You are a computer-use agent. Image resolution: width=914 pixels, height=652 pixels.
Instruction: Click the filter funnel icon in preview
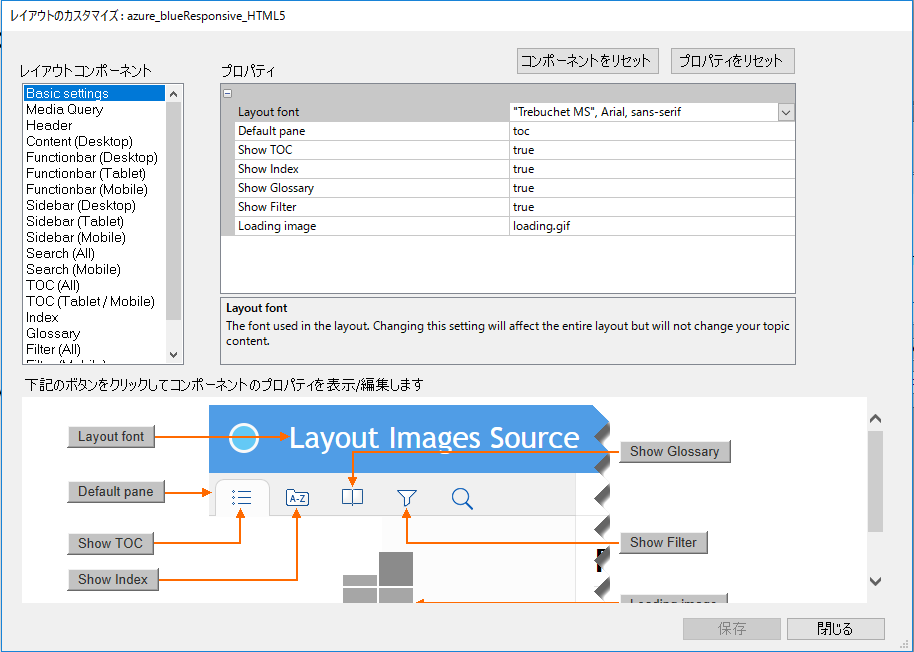click(406, 498)
